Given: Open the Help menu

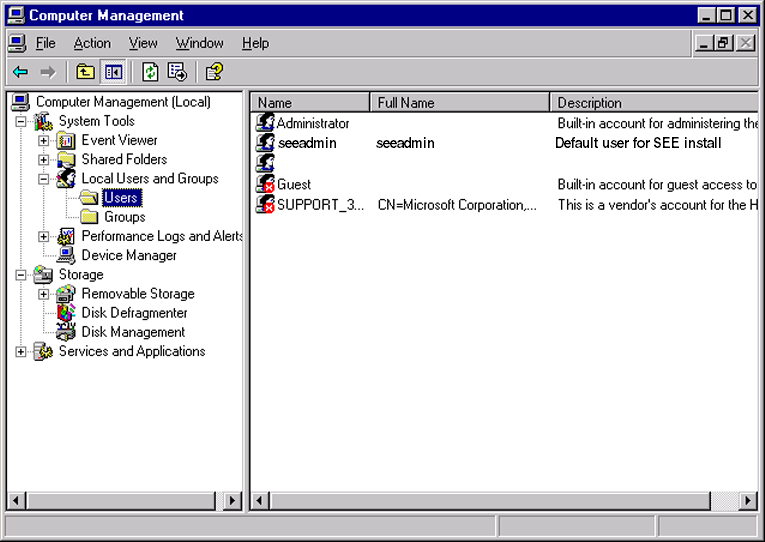Looking at the screenshot, I should (x=255, y=43).
